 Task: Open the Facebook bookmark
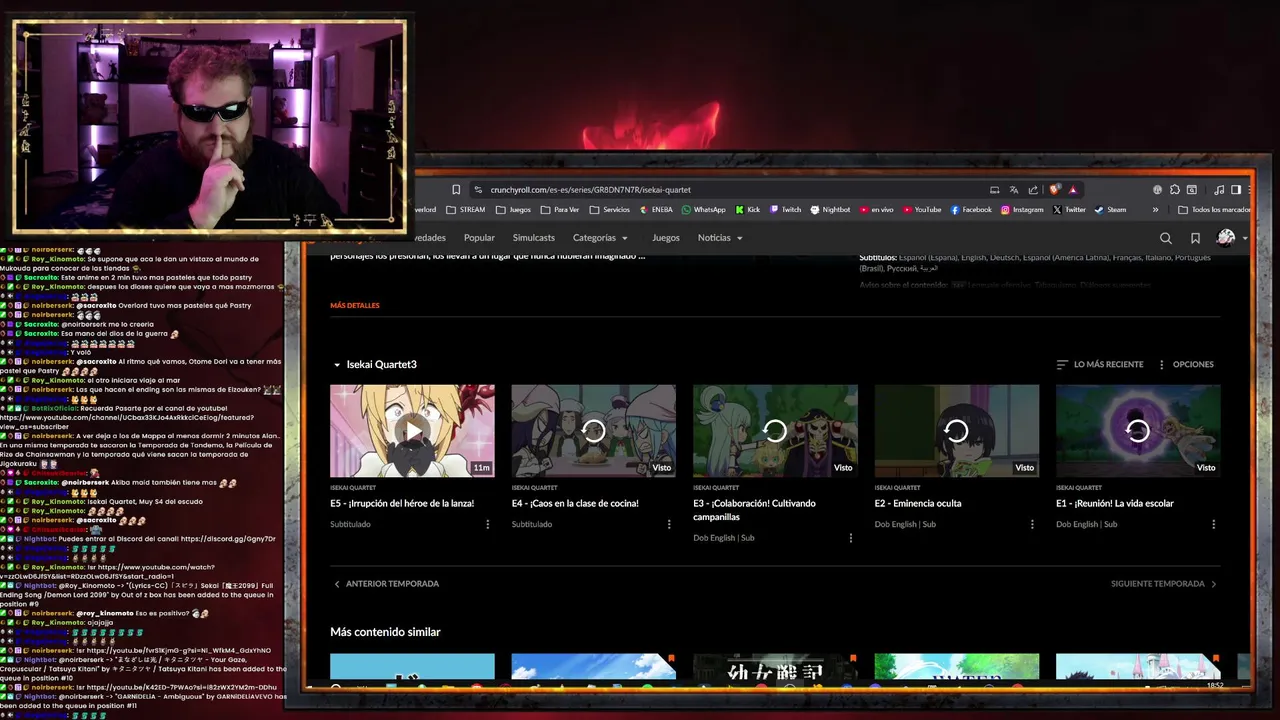[971, 210]
